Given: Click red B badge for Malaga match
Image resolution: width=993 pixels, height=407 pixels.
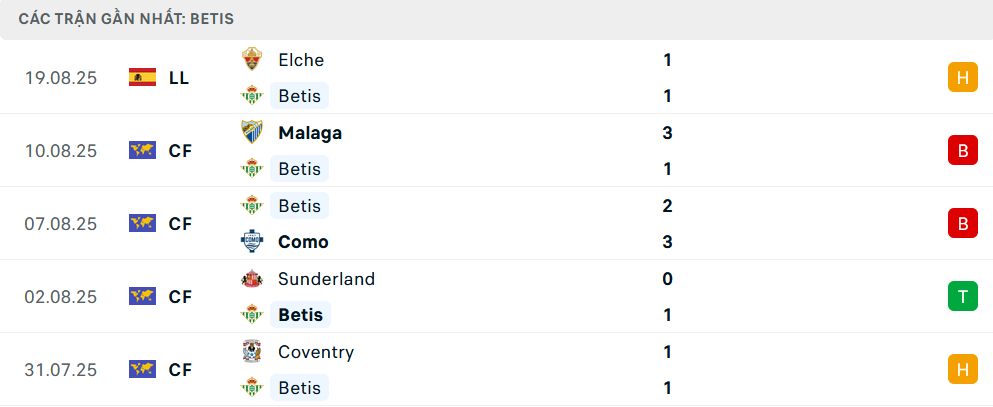Looking at the screenshot, I should pyautogui.click(x=962, y=151).
